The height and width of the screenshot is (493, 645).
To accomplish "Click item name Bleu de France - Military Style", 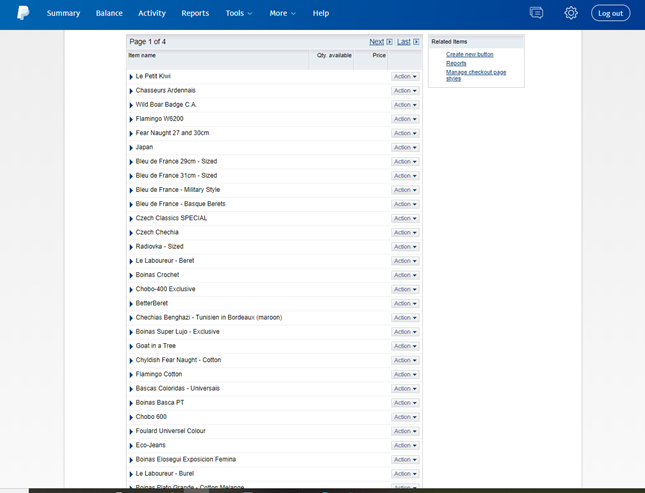I will click(x=178, y=190).
